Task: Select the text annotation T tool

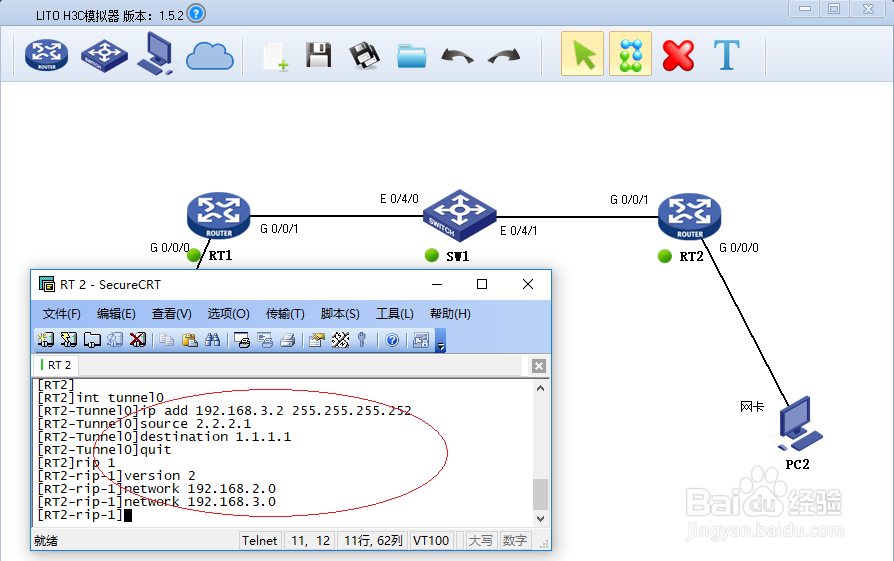Action: click(x=727, y=55)
